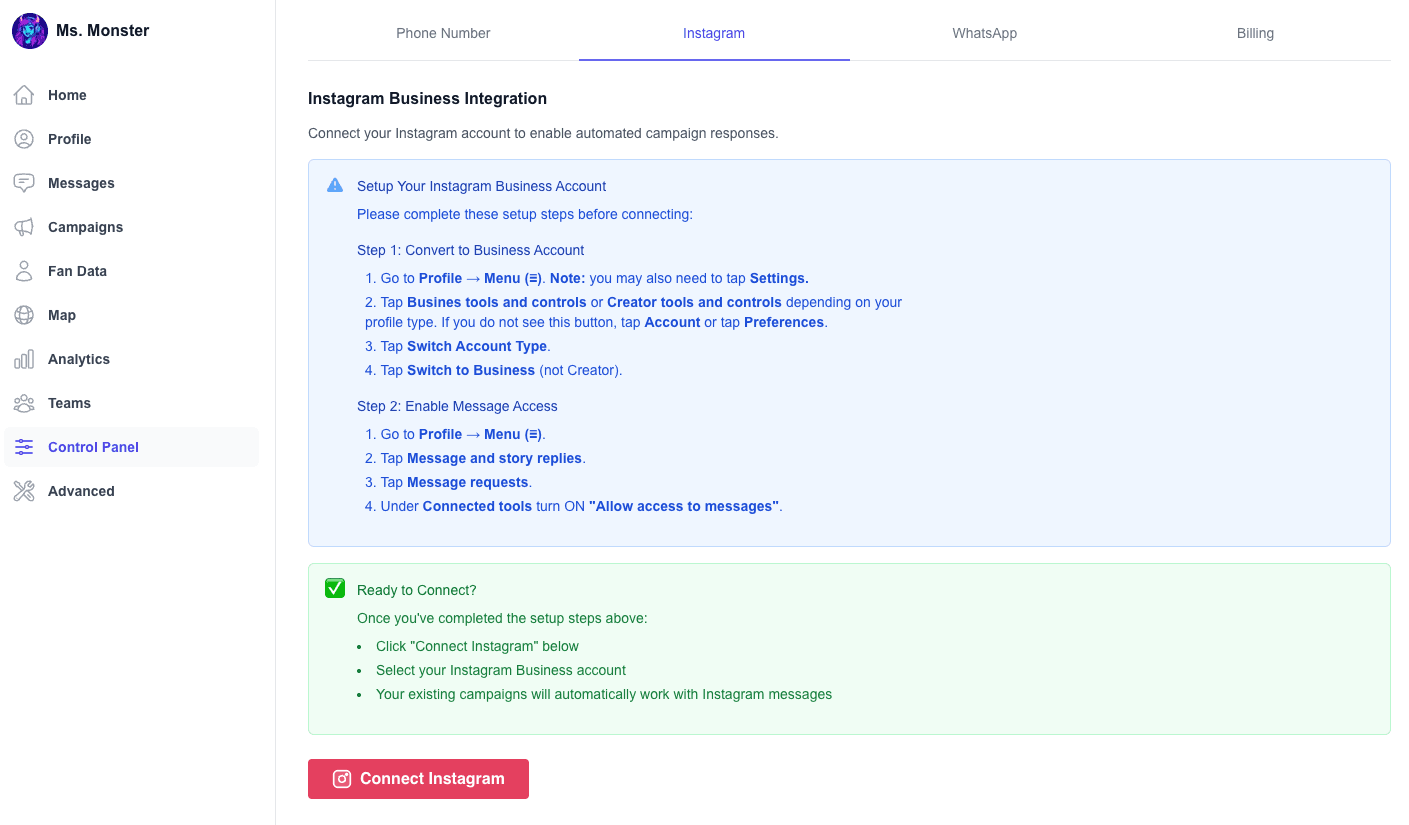Click the green checkmark icon

[334, 588]
